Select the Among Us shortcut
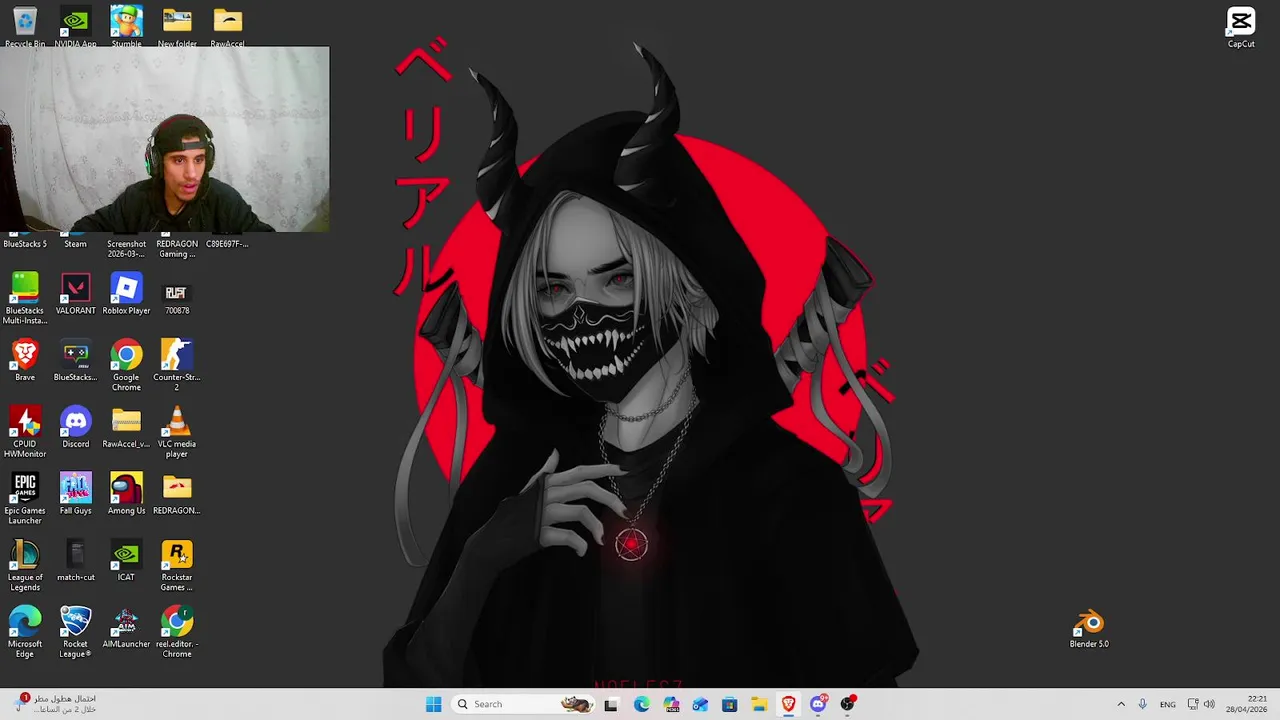 pos(126,494)
